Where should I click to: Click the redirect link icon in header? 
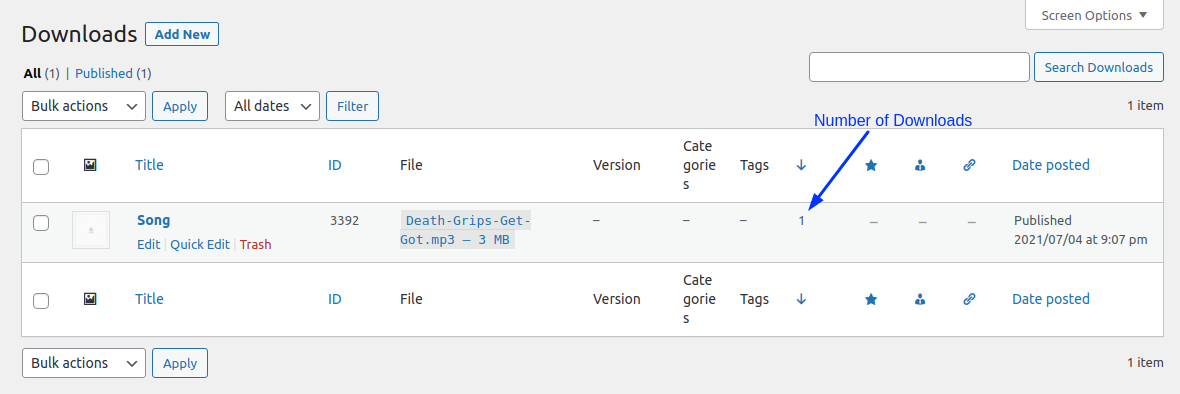(x=969, y=165)
